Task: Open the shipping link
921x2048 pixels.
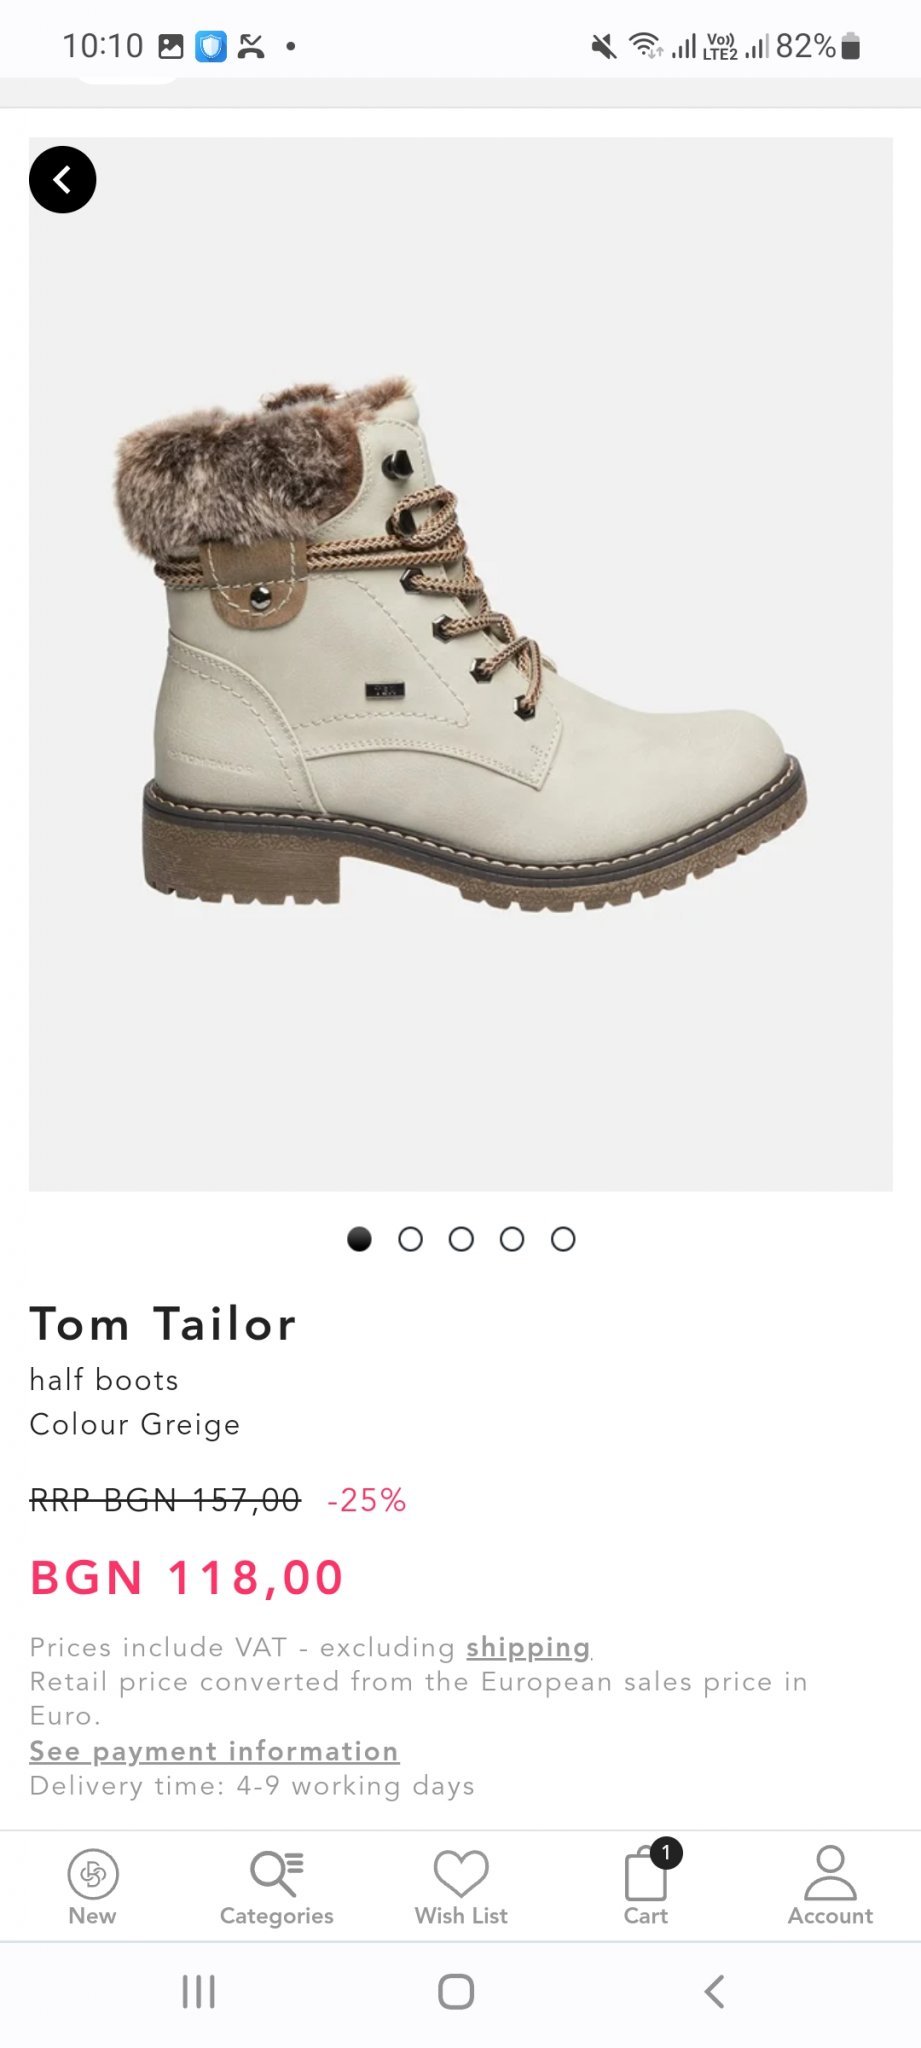Action: pyautogui.click(x=528, y=1647)
